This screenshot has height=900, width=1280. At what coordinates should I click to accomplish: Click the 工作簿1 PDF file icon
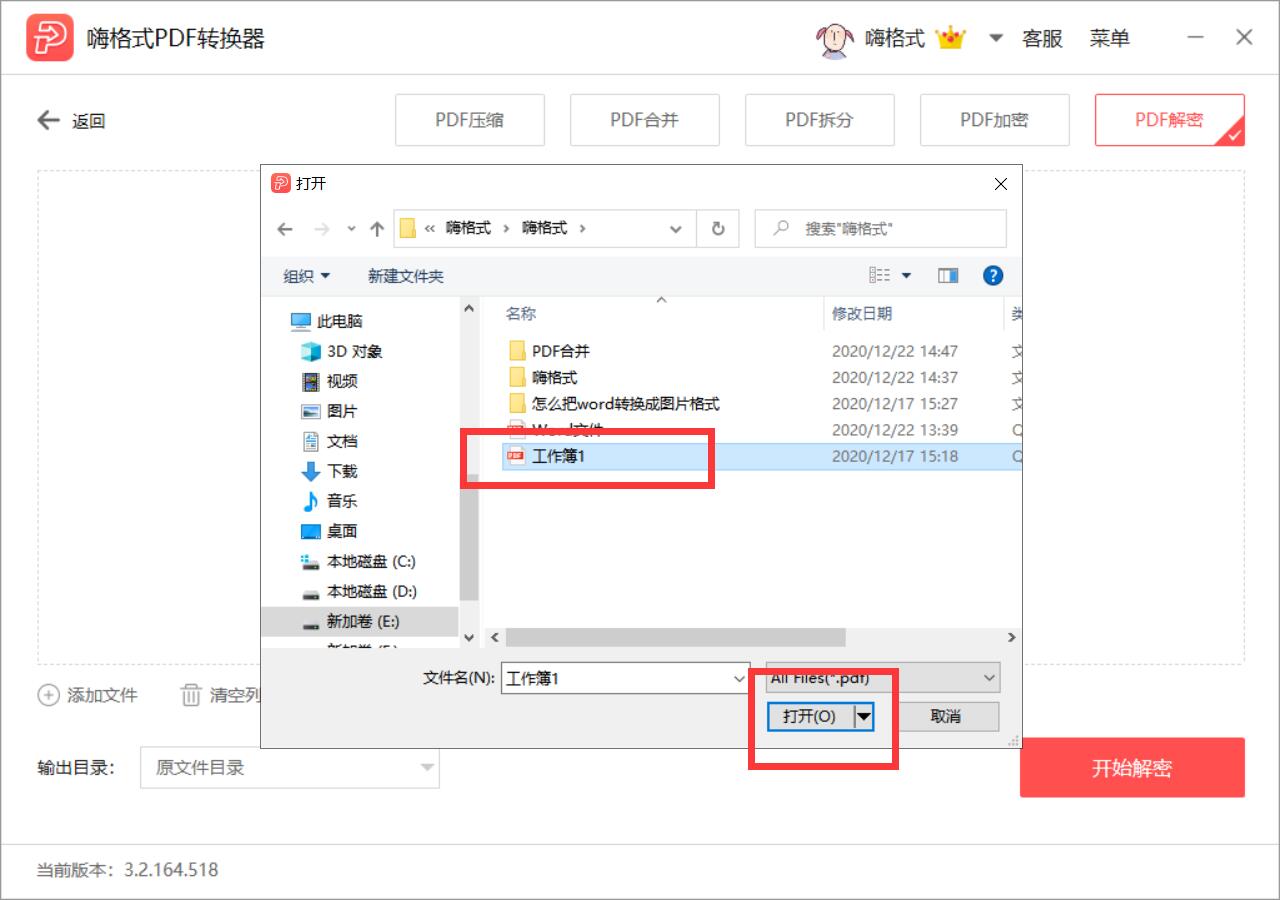[x=516, y=456]
